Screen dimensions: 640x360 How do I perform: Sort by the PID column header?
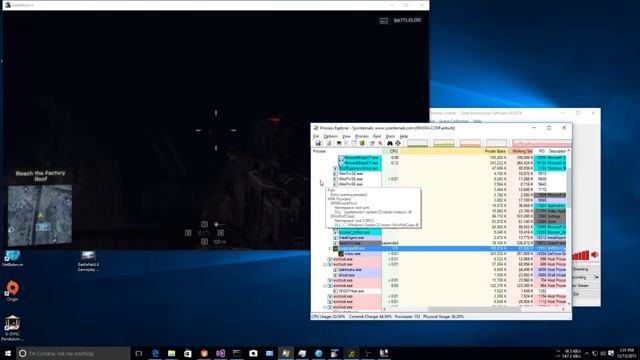pyautogui.click(x=540, y=151)
